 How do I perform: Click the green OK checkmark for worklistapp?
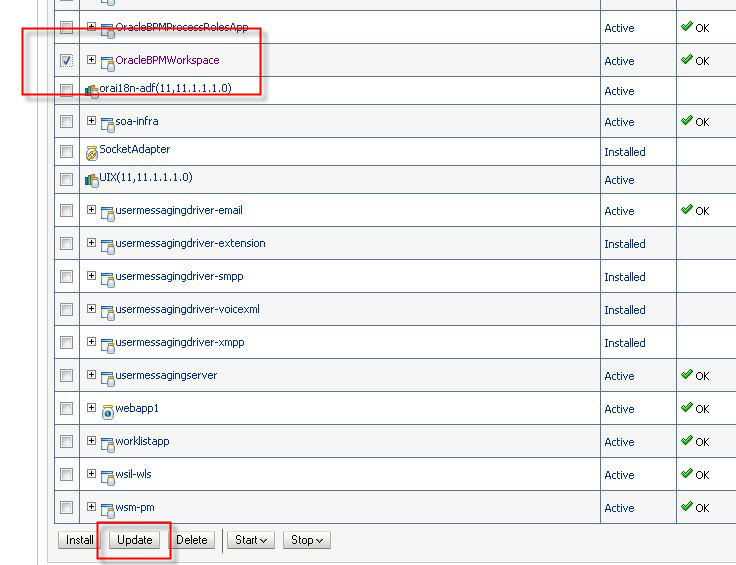pyautogui.click(x=687, y=440)
